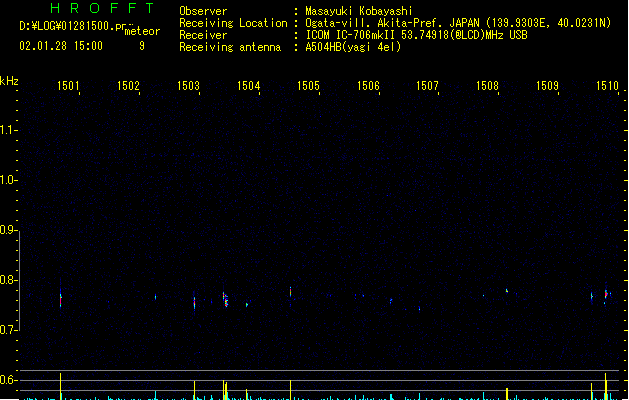This screenshot has width=629, height=400.
Task: Click the 1.0 kHz frequency label
Action: [x=8, y=180]
